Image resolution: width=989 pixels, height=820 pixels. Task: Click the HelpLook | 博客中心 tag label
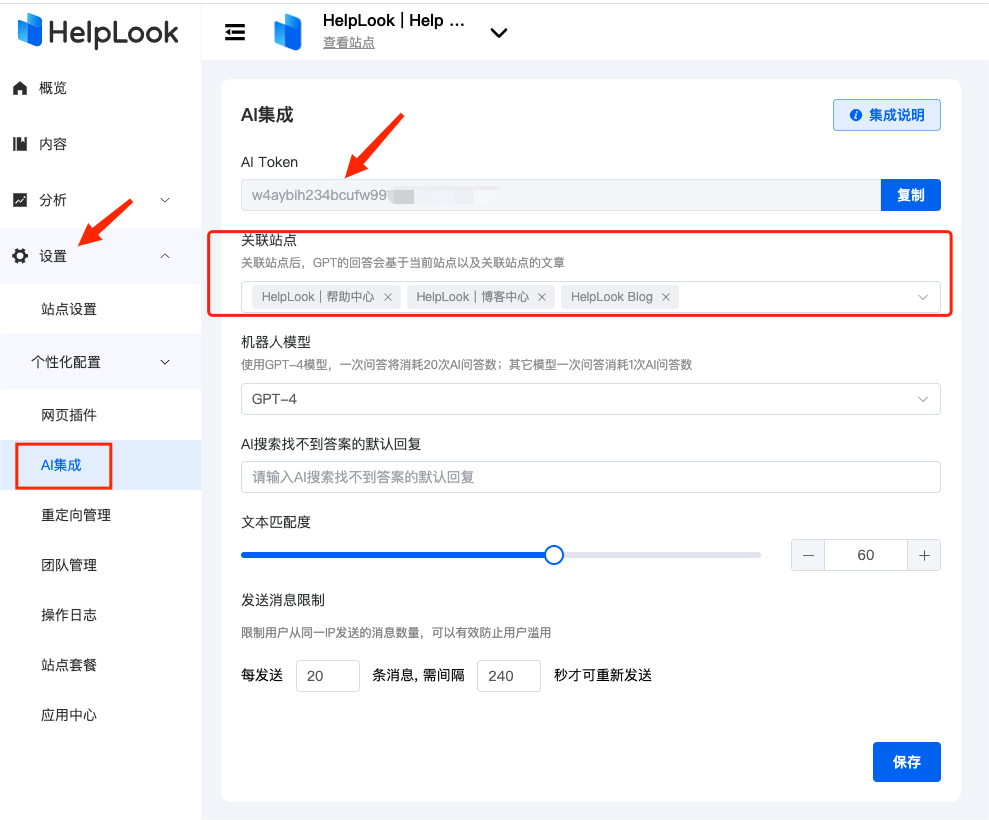tap(472, 297)
